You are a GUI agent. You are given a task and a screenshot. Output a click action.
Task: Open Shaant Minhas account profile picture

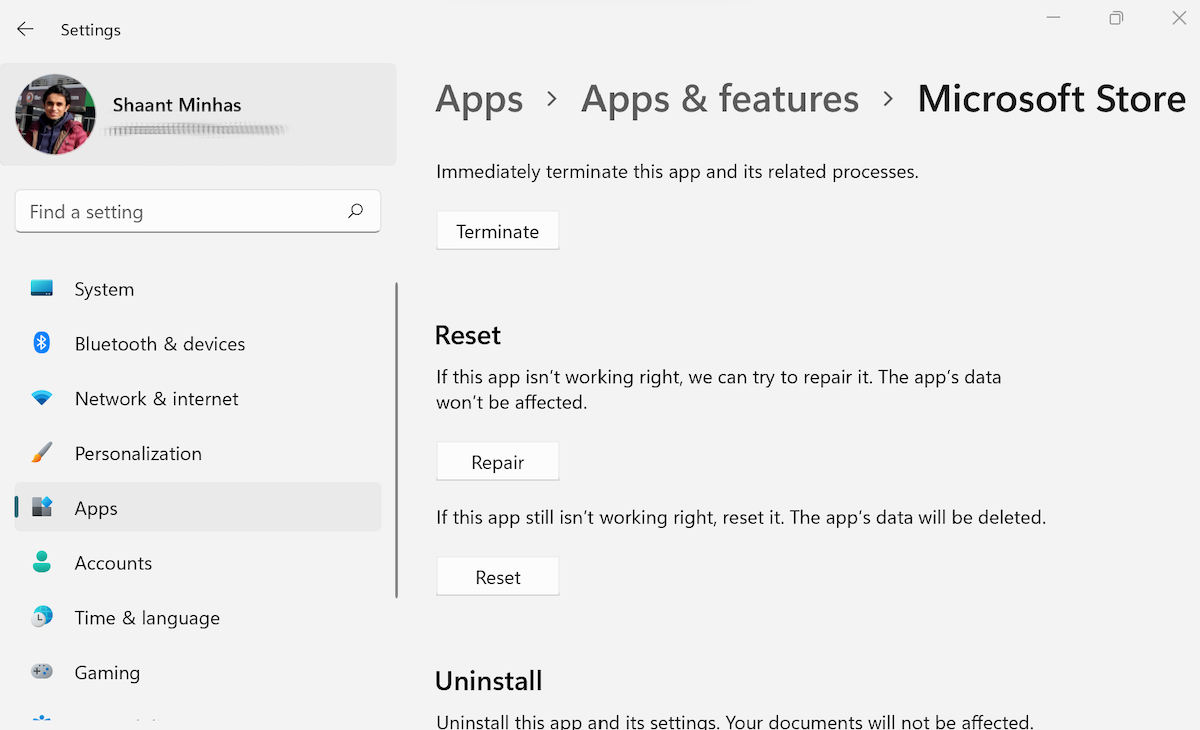point(55,114)
